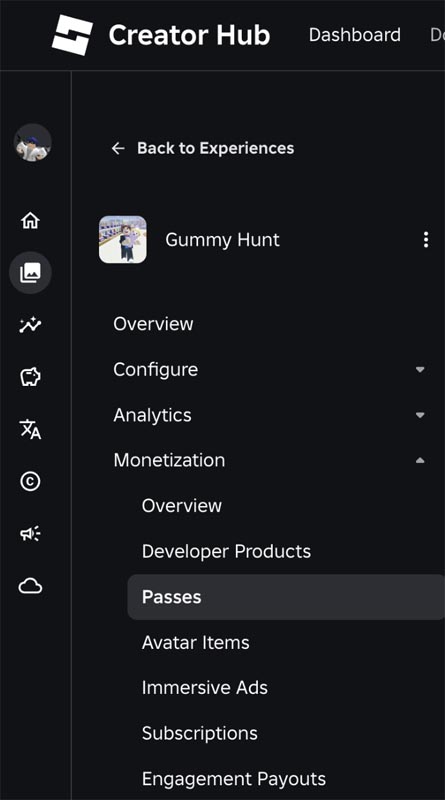Open the Avatar Items page
Screen dimensions: 445x800
coord(196,642)
